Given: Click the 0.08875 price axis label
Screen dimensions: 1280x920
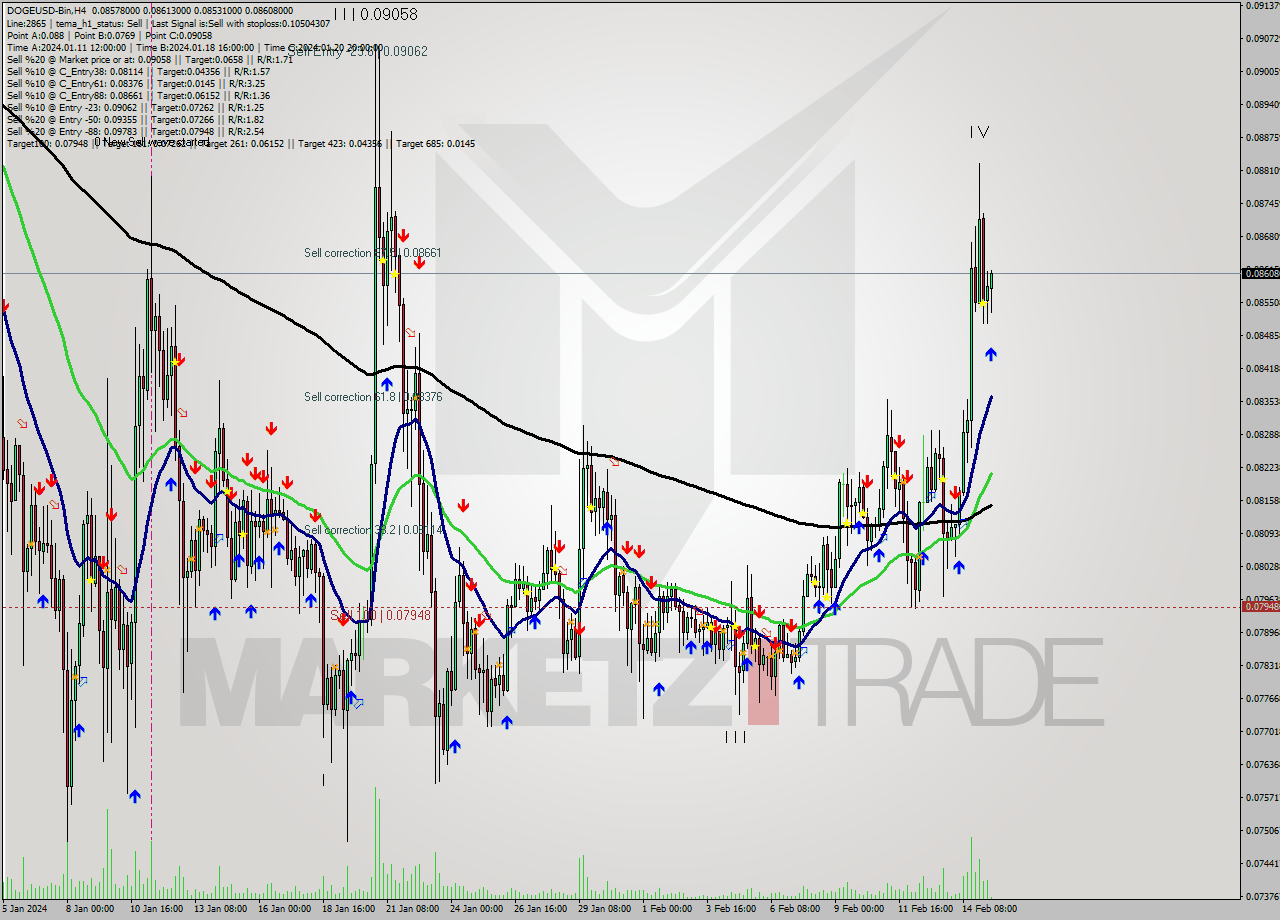Looking at the screenshot, I should [1262, 138].
